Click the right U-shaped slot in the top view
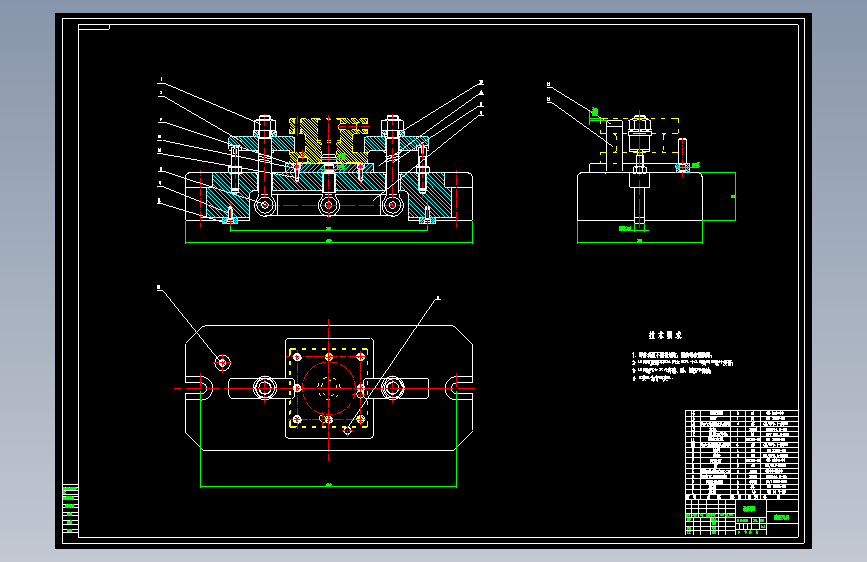Image resolution: width=867 pixels, height=562 pixels. 459,387
